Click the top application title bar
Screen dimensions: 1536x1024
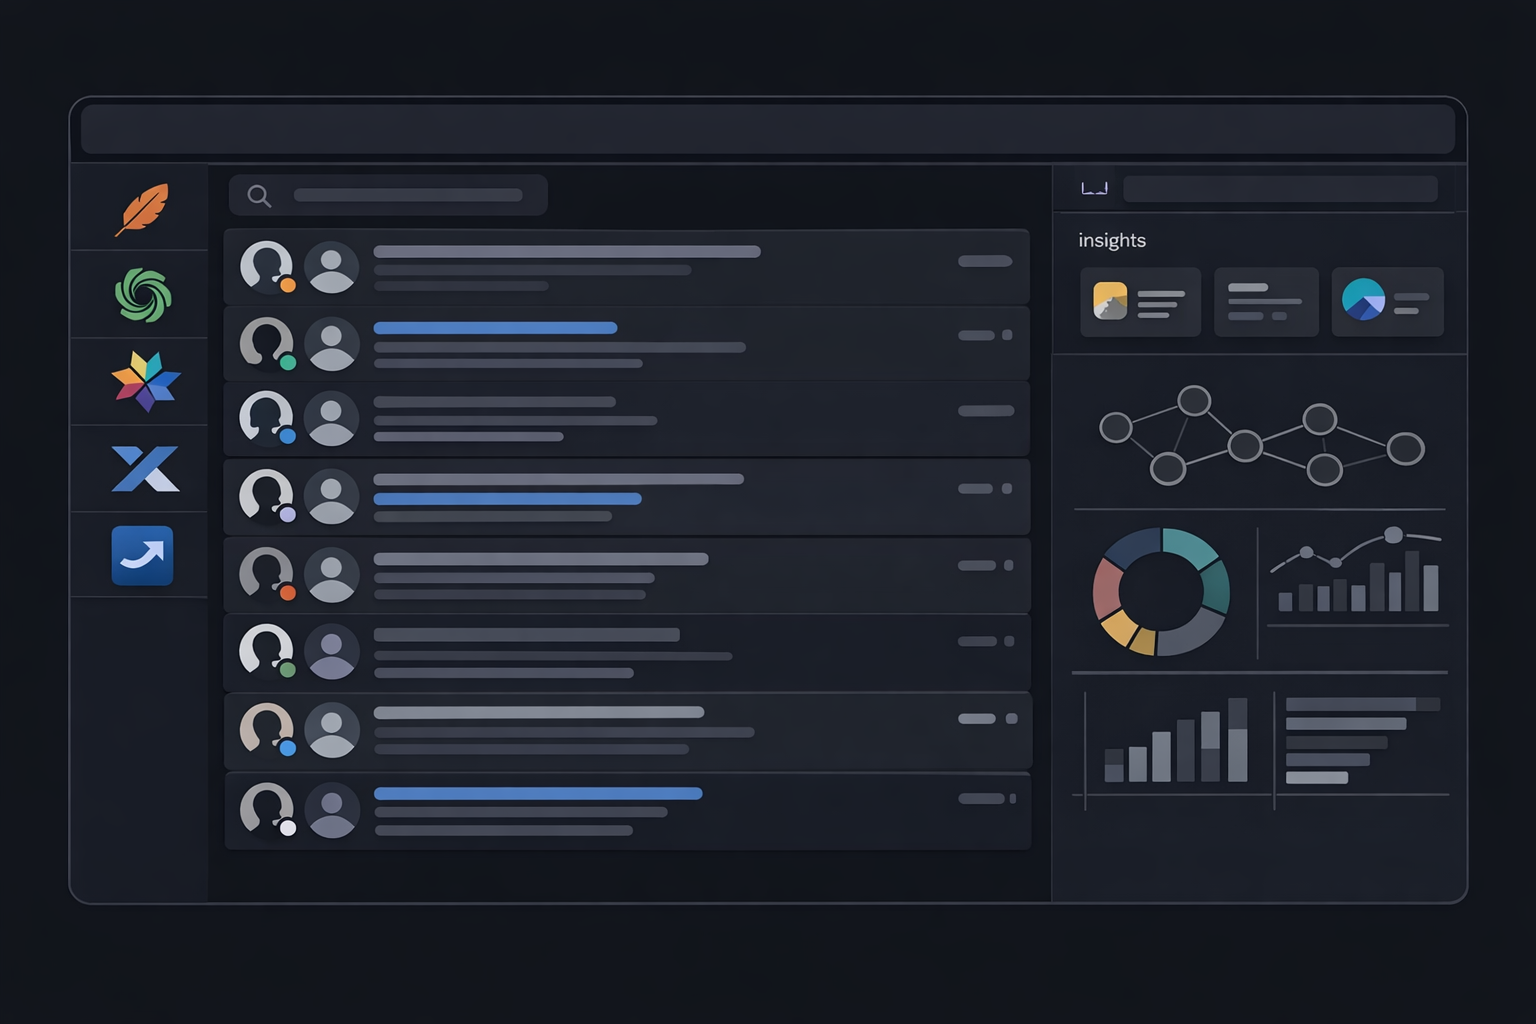767,129
